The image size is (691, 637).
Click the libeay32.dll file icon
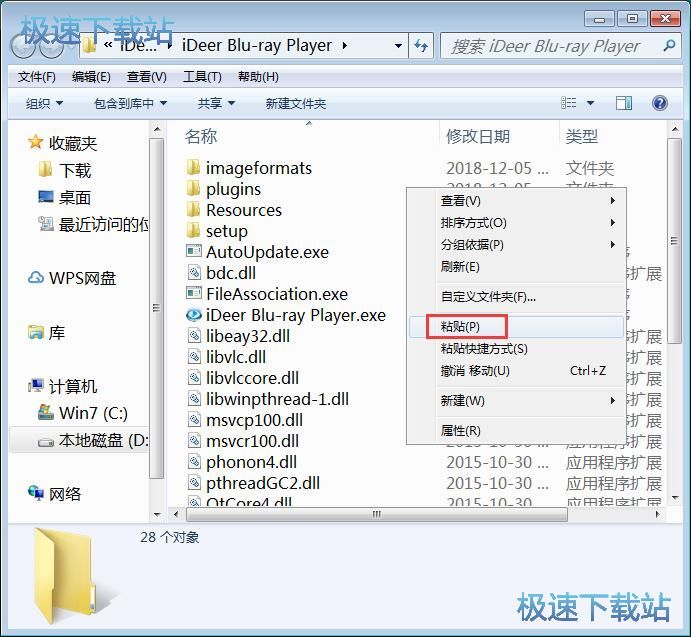coord(194,335)
